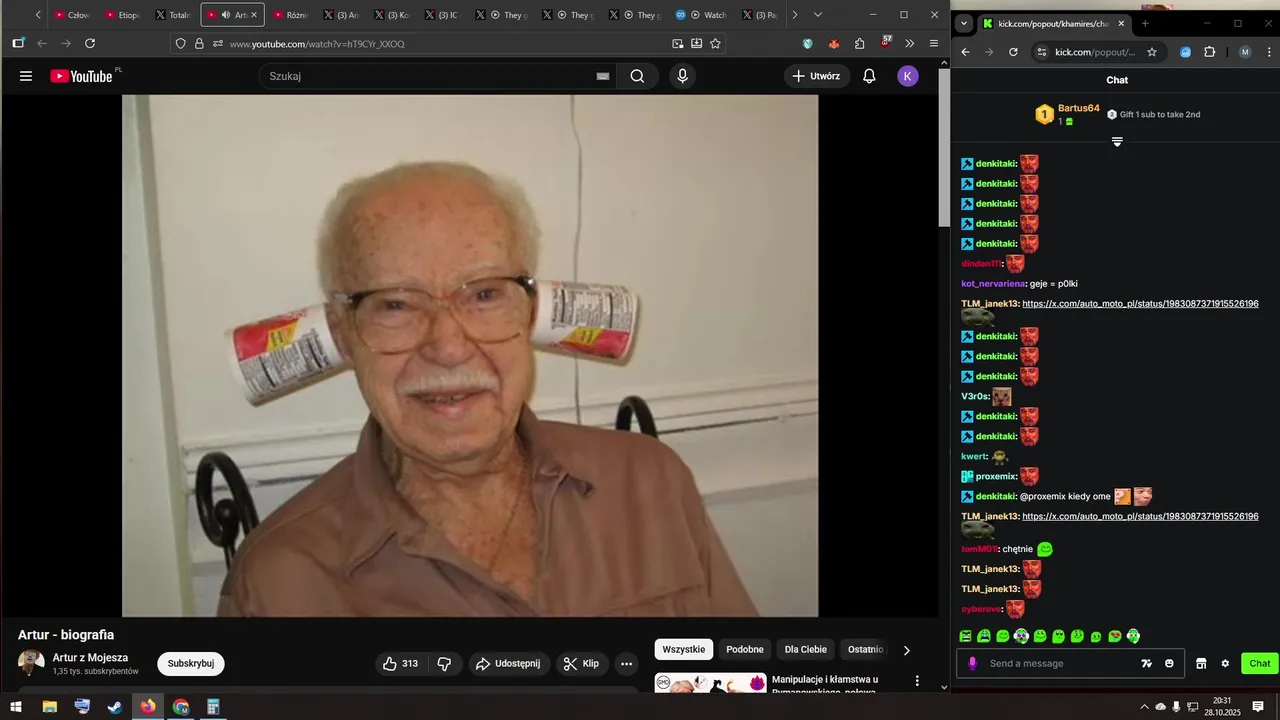Open on-screen keyboard in YouTube search
The width and height of the screenshot is (1280, 720).
603,76
